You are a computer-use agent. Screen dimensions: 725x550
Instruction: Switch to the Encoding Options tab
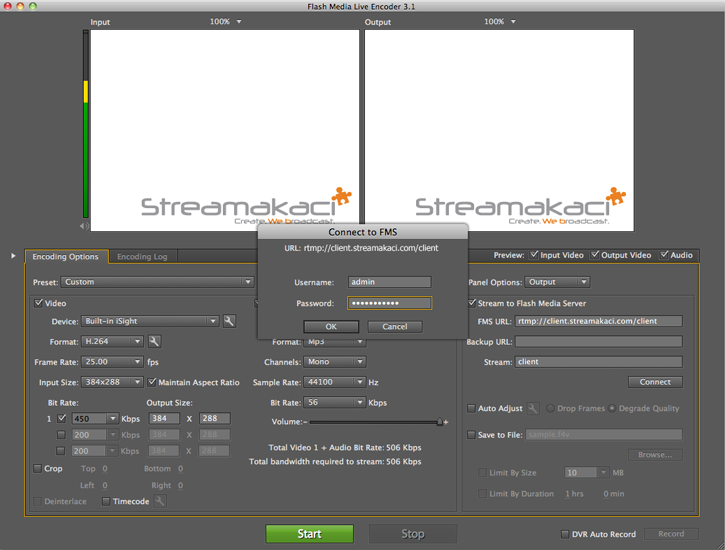click(x=66, y=257)
